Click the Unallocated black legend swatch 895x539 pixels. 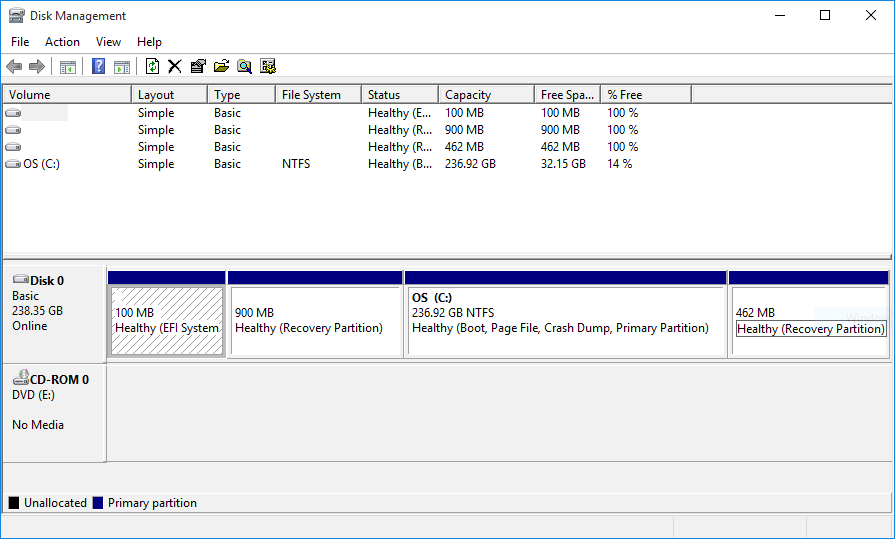[14, 503]
